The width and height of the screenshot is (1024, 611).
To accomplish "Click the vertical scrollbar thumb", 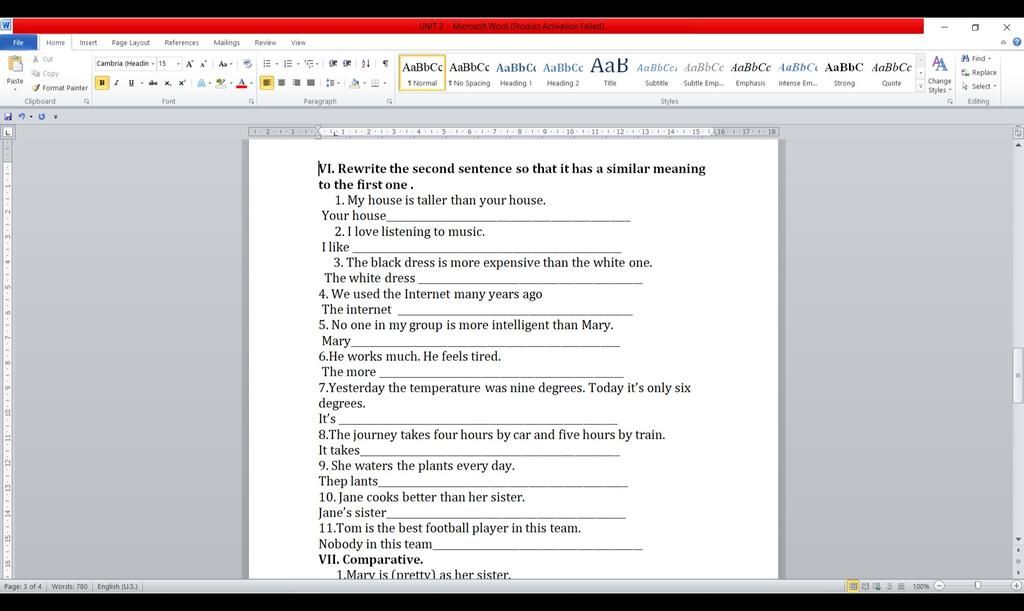I will point(1017,375).
